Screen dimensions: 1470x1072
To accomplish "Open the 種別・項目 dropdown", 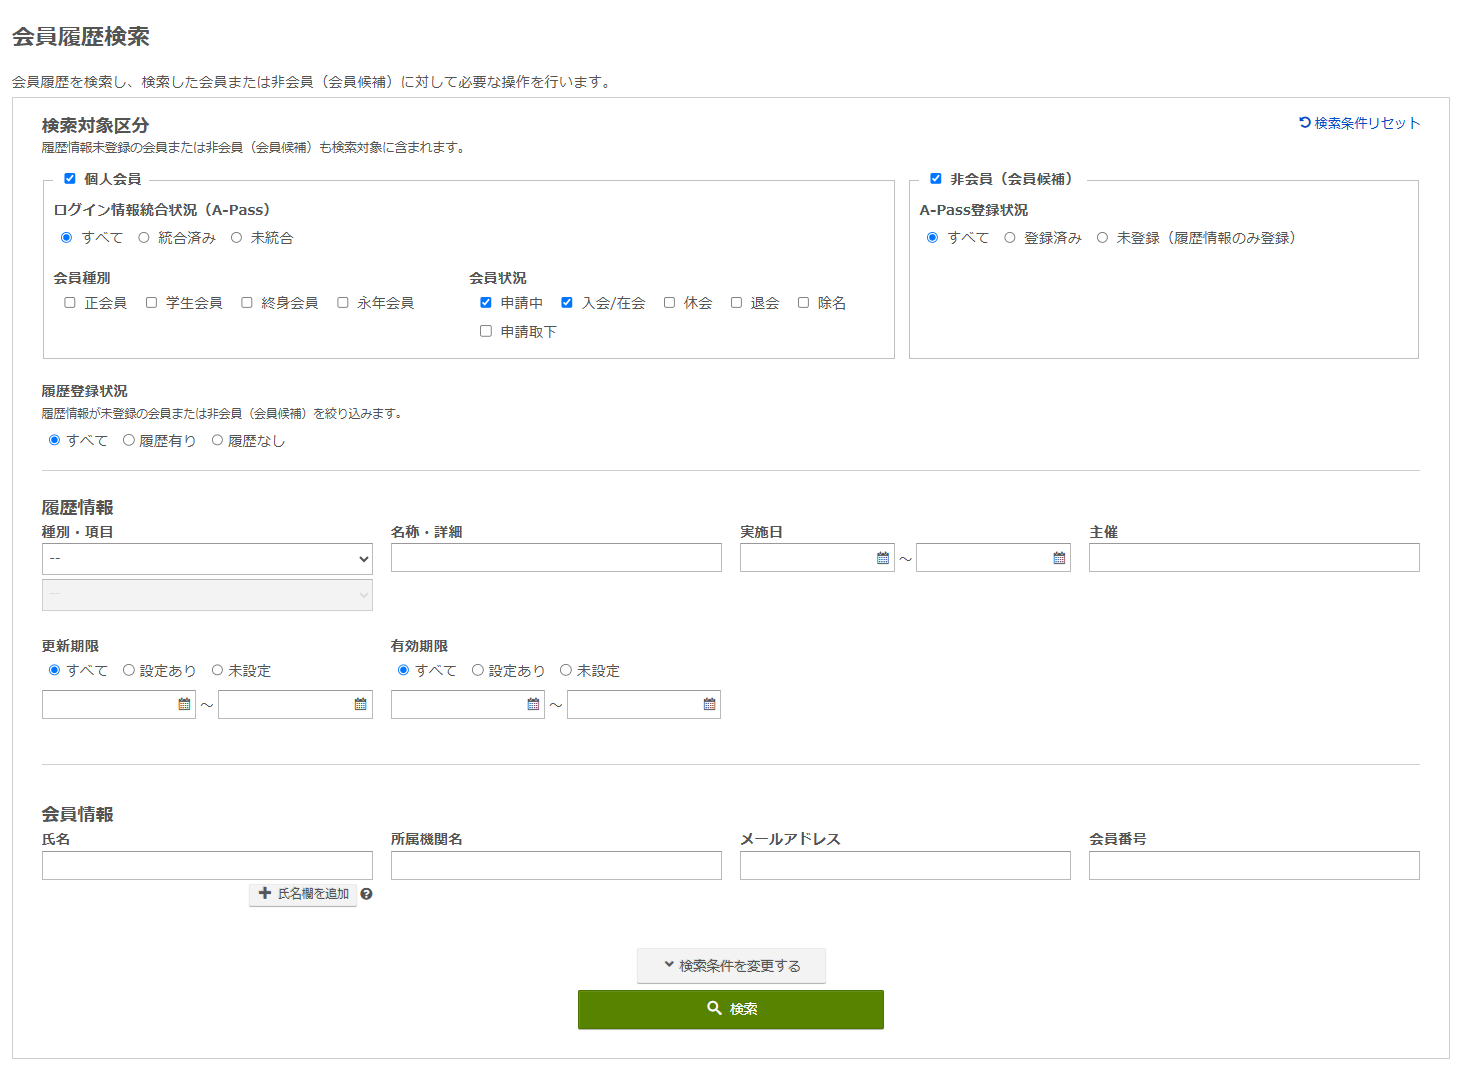I will (x=207, y=559).
